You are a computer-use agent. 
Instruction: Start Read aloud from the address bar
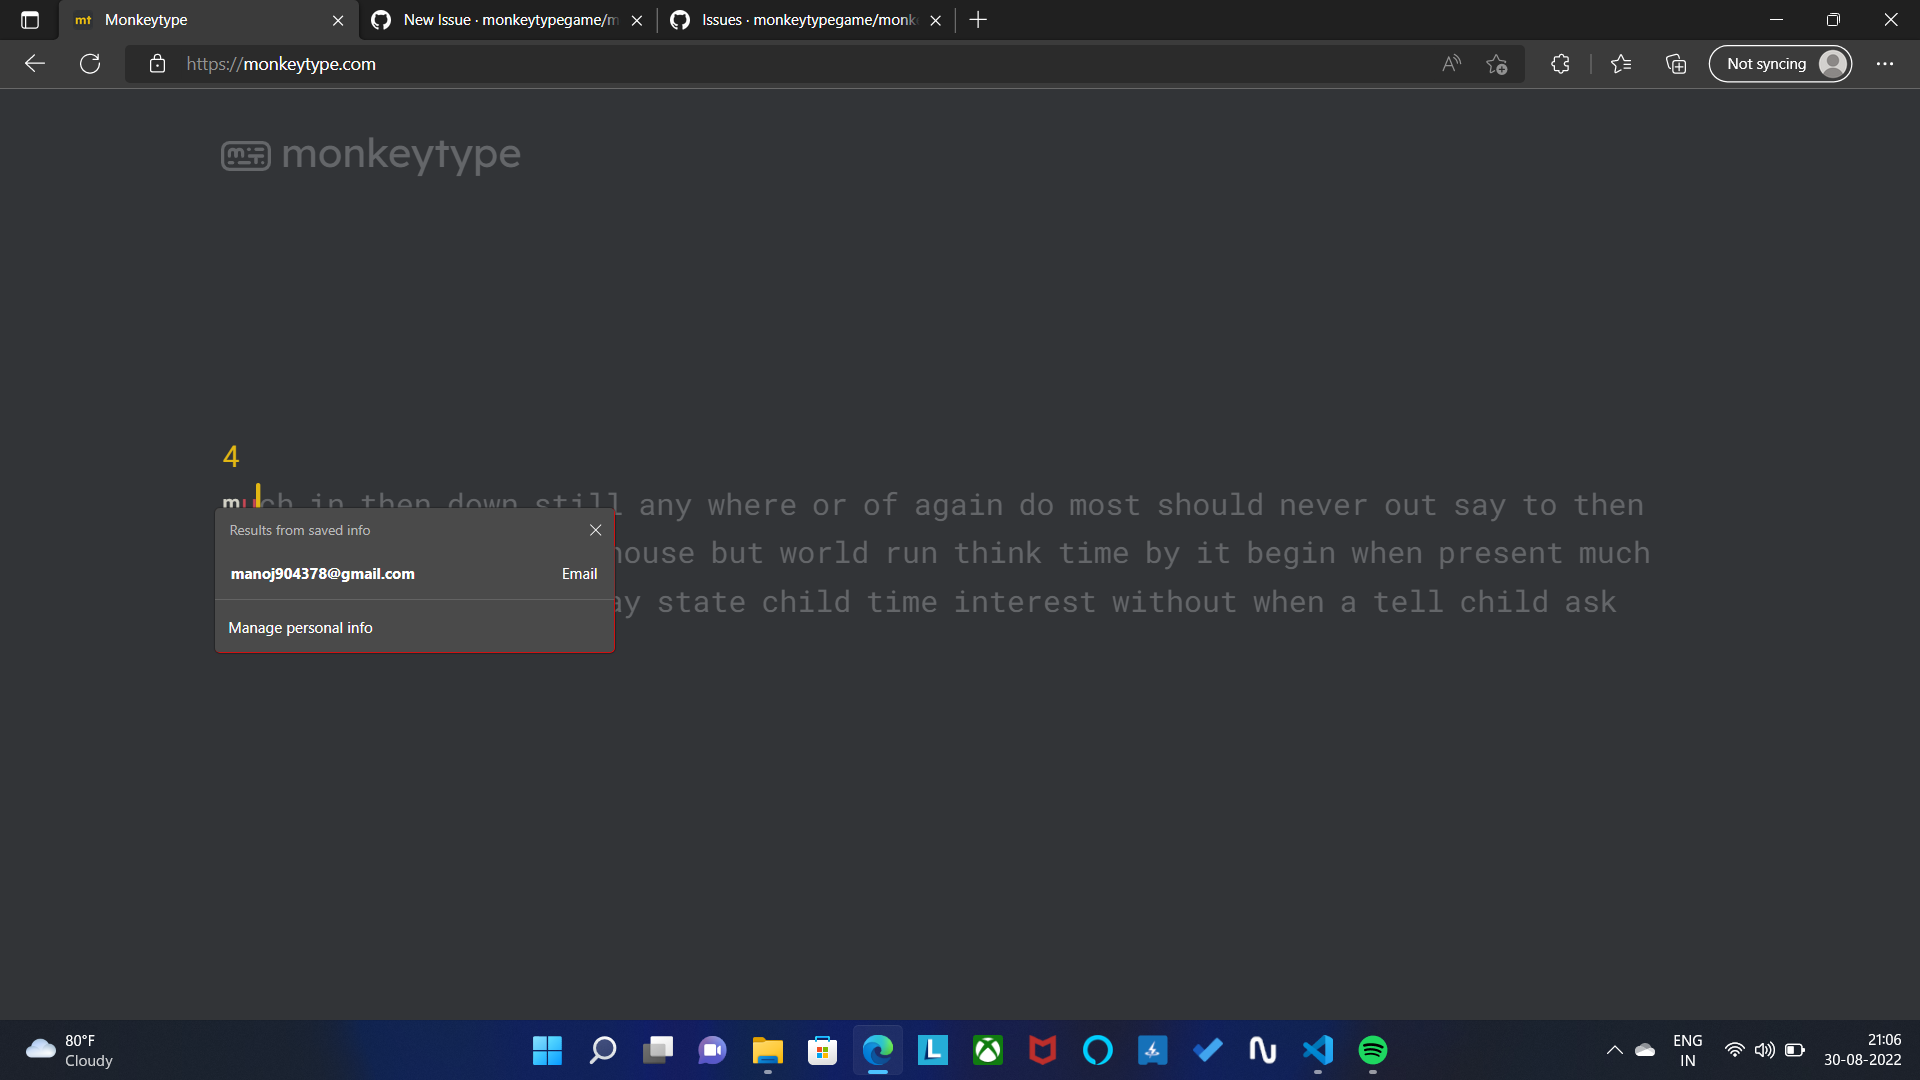1451,63
